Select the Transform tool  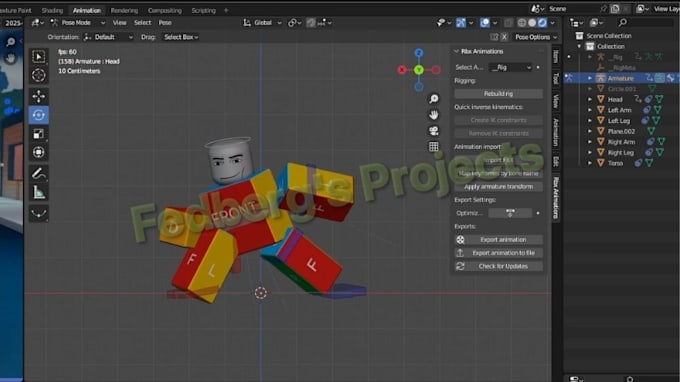pos(39,152)
